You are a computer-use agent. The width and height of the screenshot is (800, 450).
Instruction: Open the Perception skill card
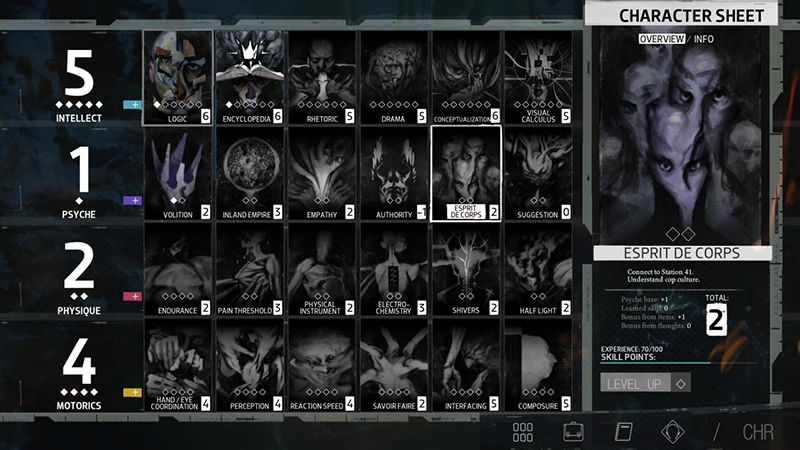tap(249, 365)
